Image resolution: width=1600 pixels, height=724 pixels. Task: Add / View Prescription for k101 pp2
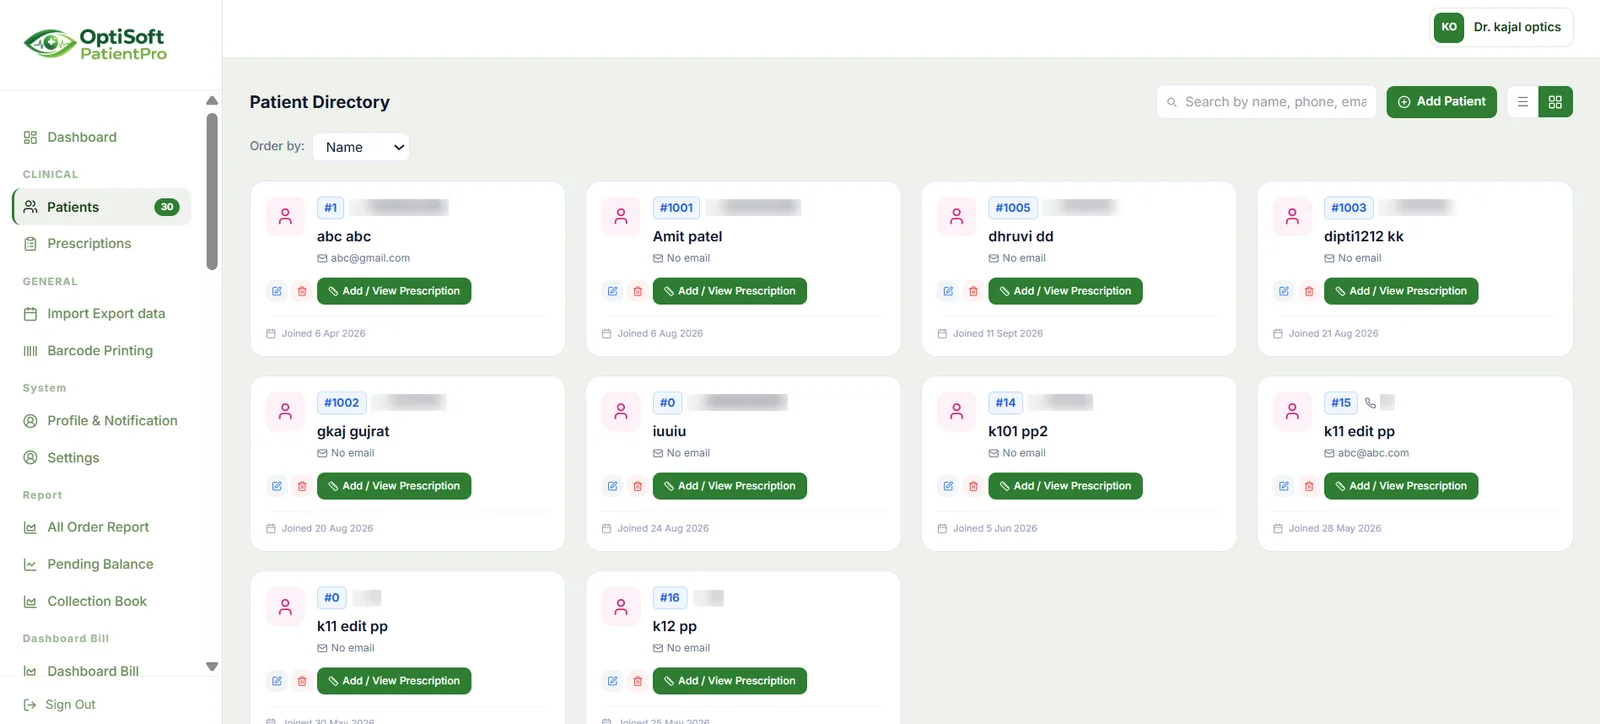[1065, 486]
